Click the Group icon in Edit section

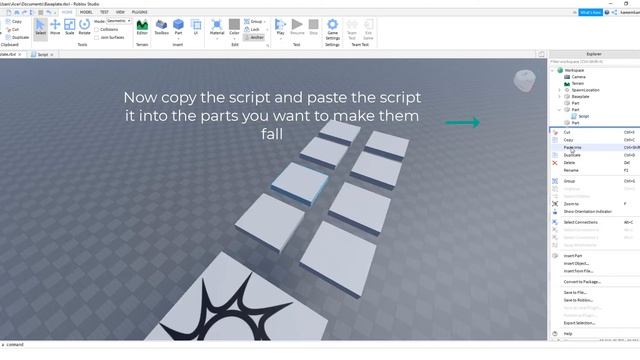click(x=247, y=21)
